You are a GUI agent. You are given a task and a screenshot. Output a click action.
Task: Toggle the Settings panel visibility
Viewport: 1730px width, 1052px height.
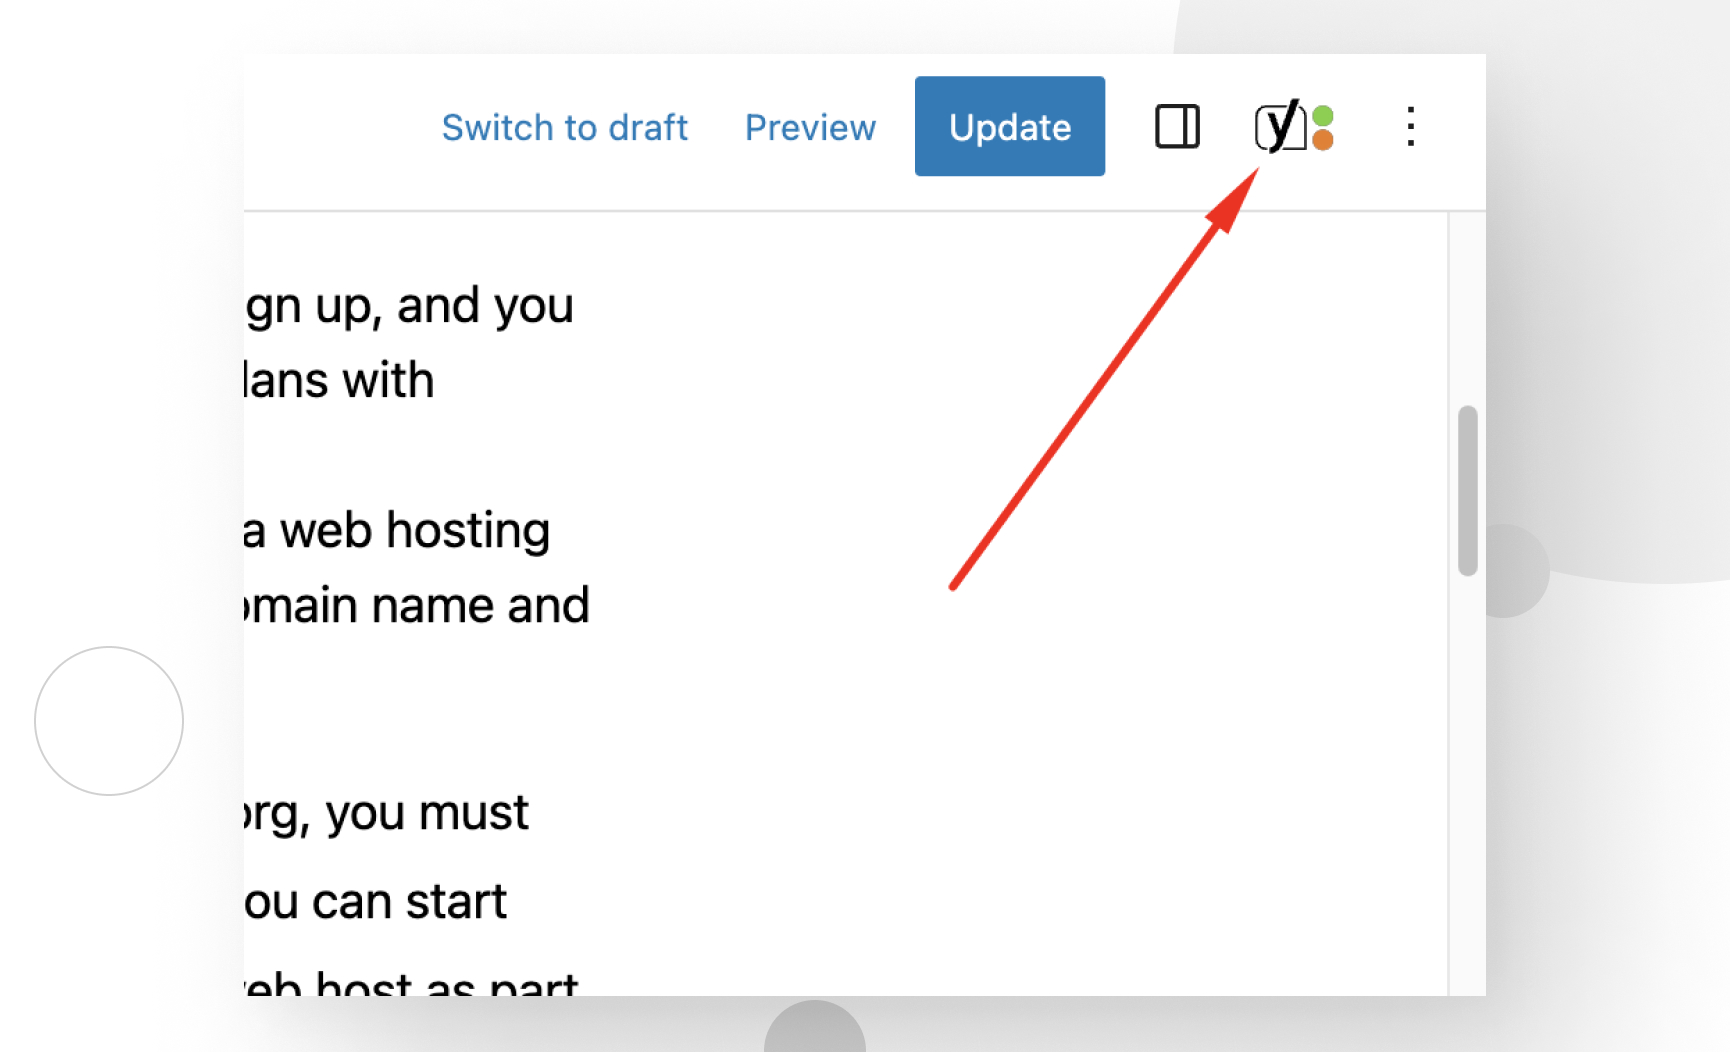coord(1177,127)
